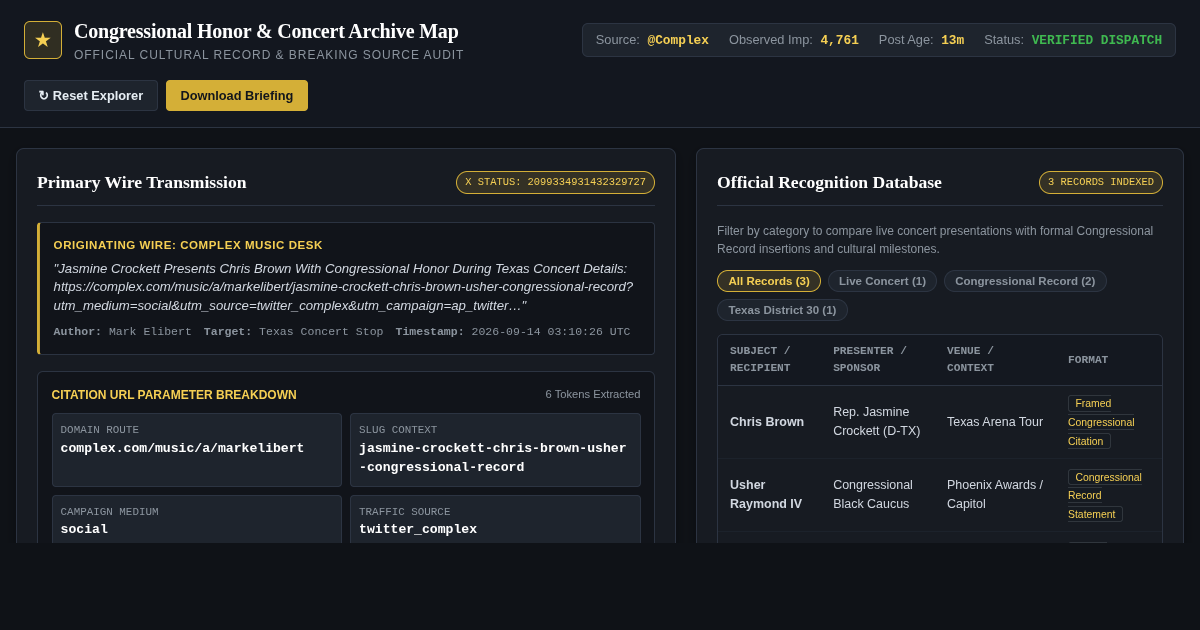1200x630 pixels.
Task: Click the observed impressions value 4,761
Action: (x=840, y=40)
